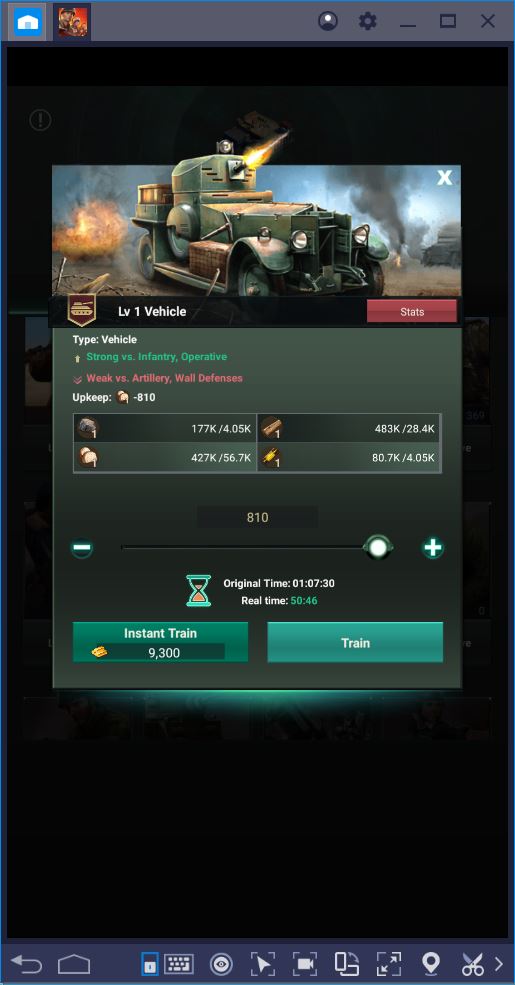Viewport: 515px width, 985px height.
Task: Open the vehicle Stats panel
Action: (412, 312)
